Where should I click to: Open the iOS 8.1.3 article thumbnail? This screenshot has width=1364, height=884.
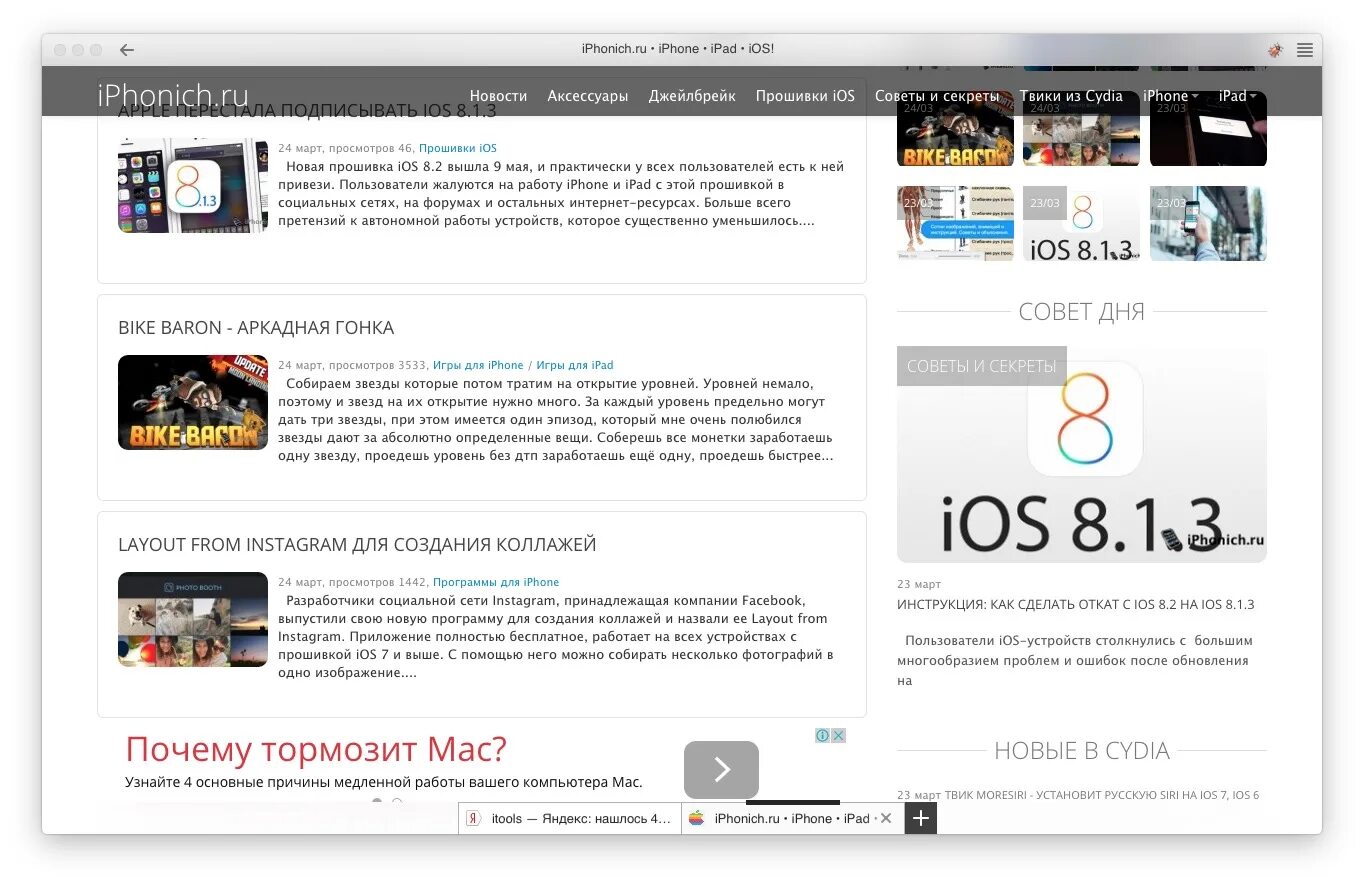pos(193,186)
